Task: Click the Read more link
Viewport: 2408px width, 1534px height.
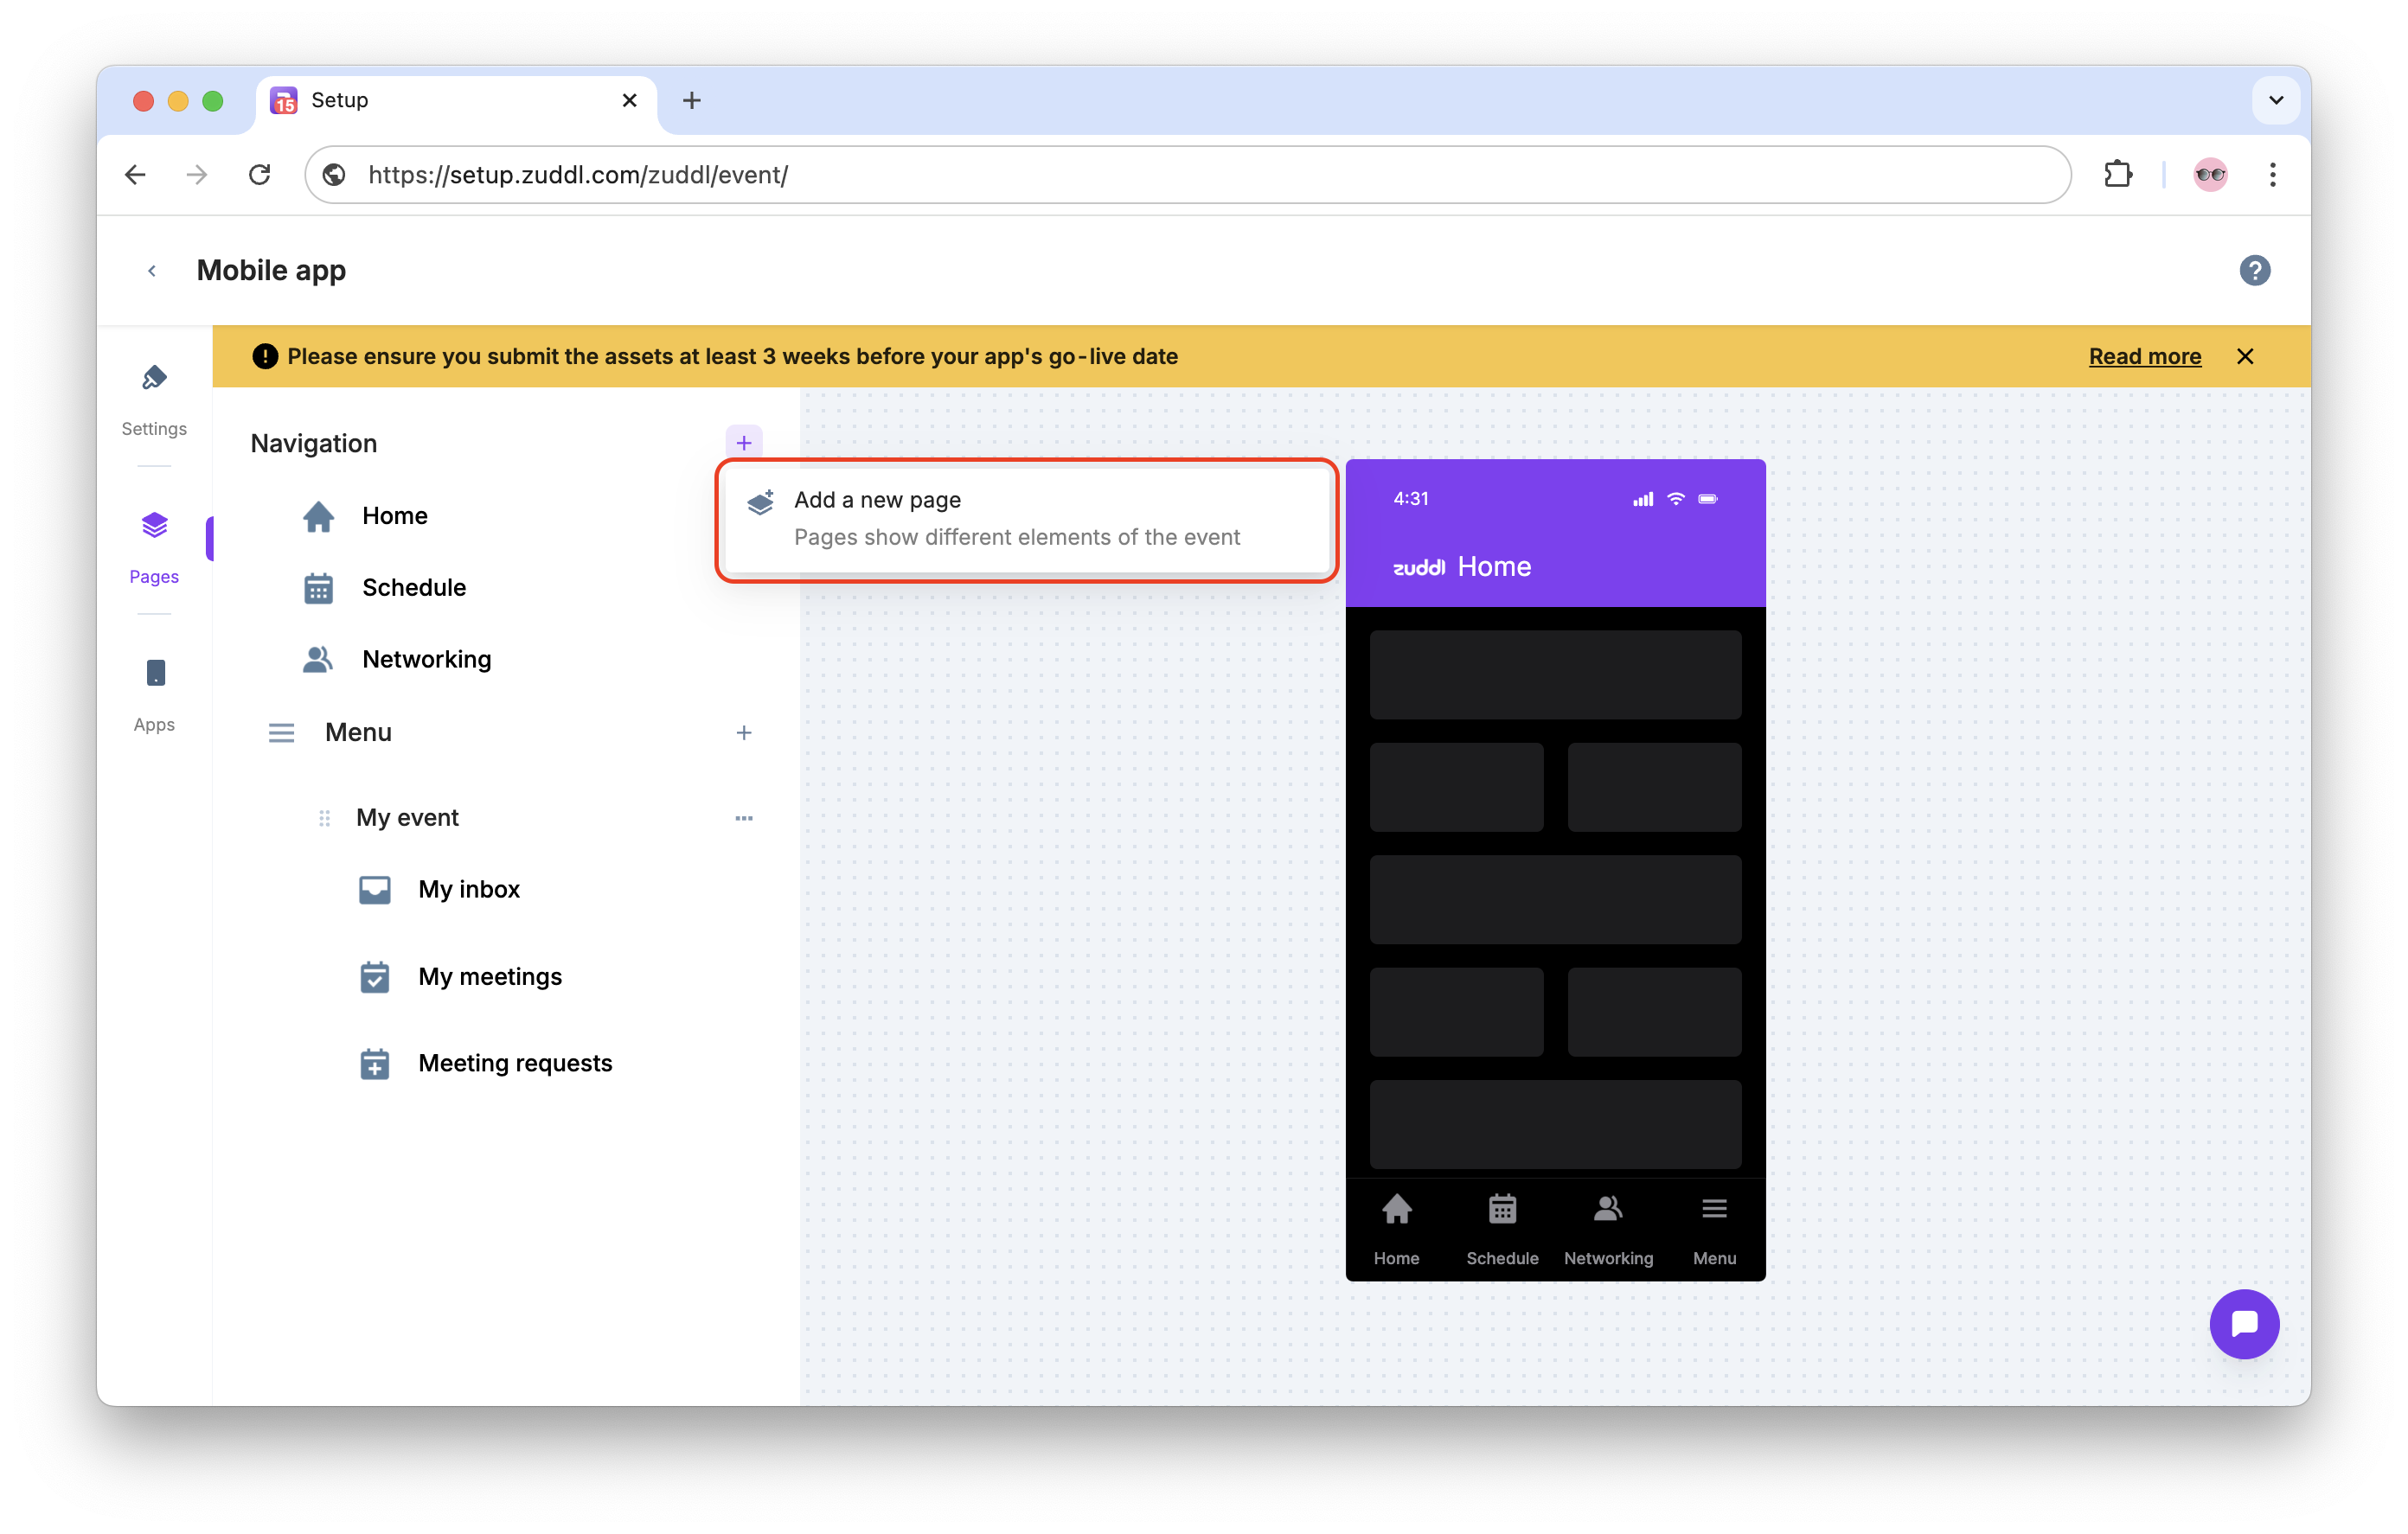Action: click(x=2144, y=356)
